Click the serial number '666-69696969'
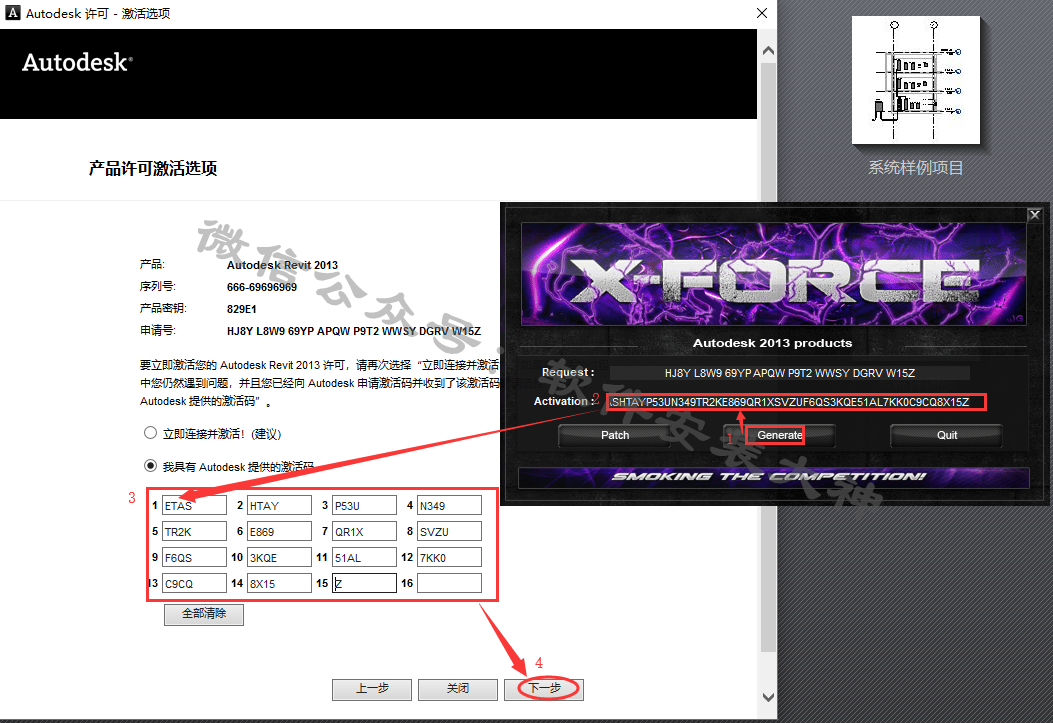 [262, 287]
